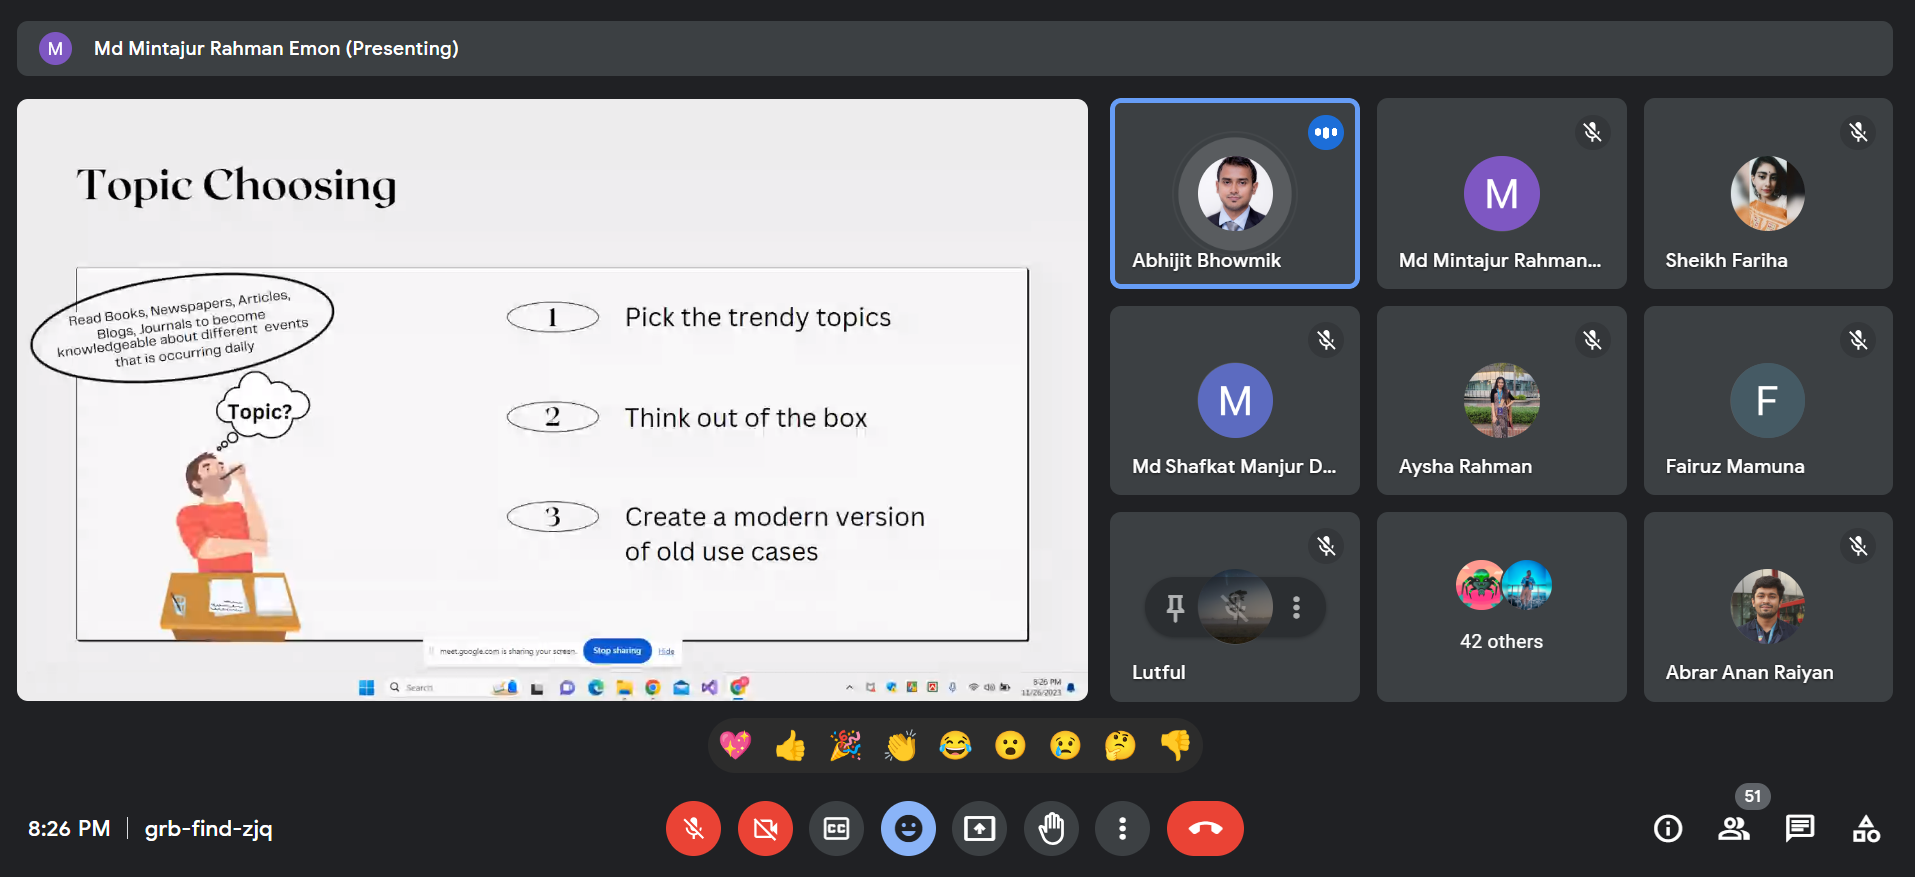Click the Present now screen share icon

[979, 828]
